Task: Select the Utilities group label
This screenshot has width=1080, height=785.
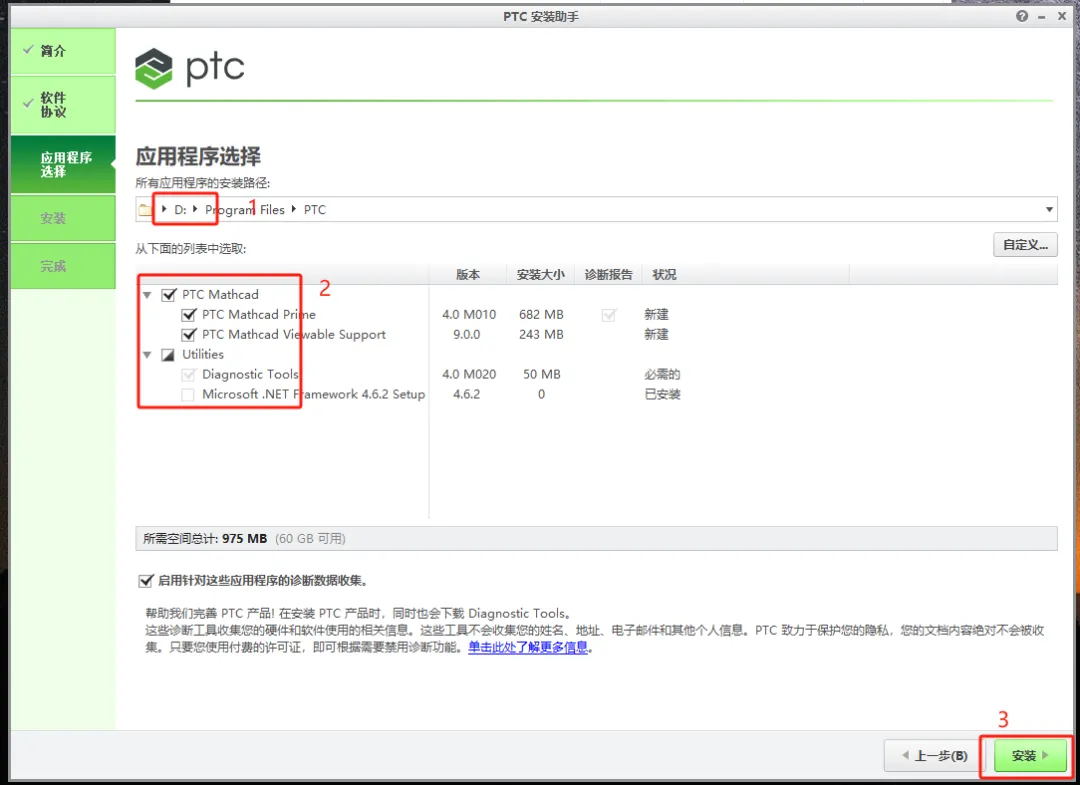Action: 203,355
